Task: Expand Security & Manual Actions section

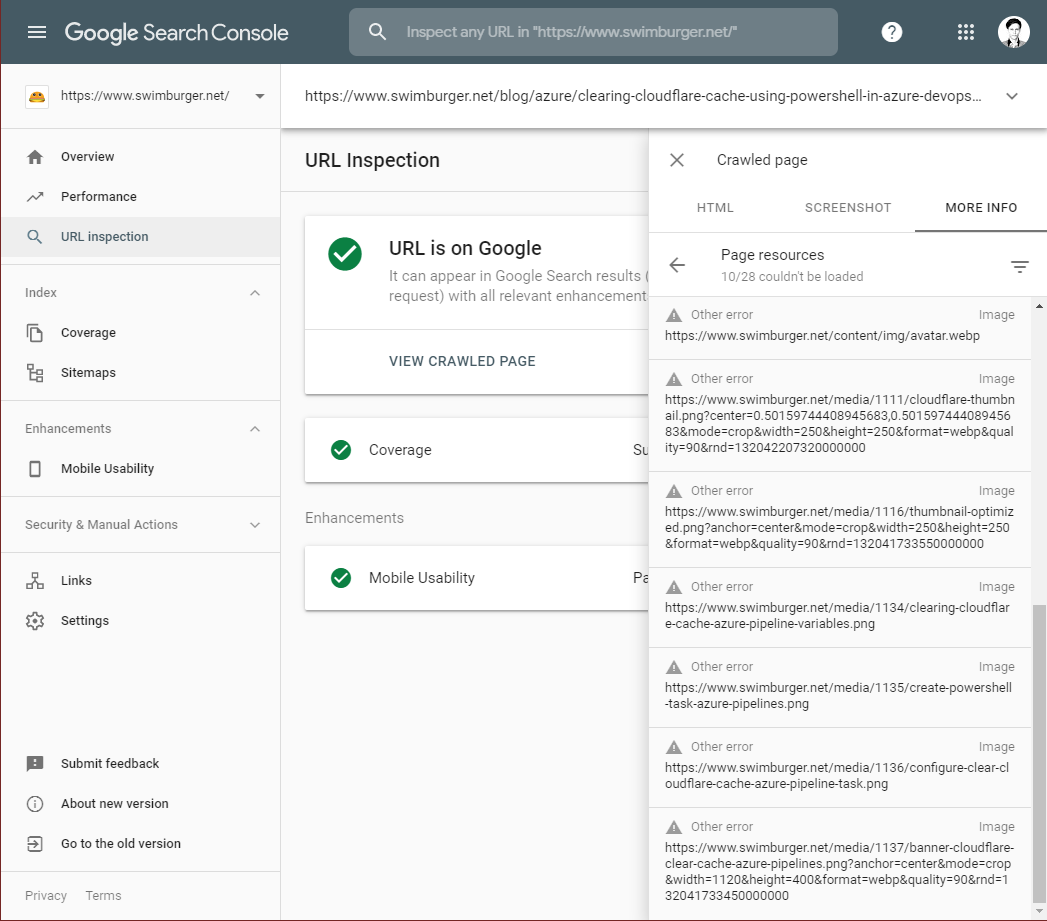Action: click(254, 525)
